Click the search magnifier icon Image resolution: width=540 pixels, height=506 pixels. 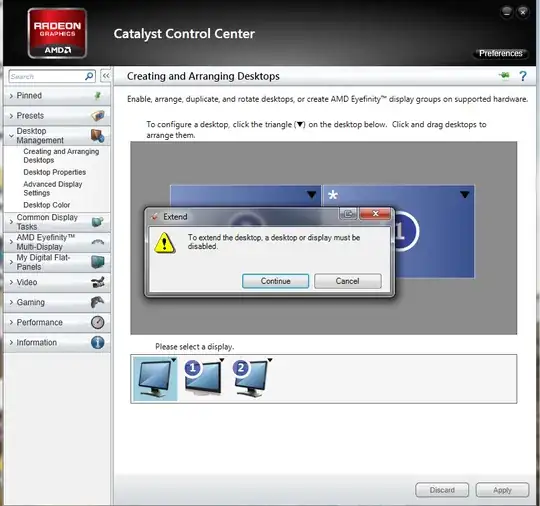(x=89, y=76)
